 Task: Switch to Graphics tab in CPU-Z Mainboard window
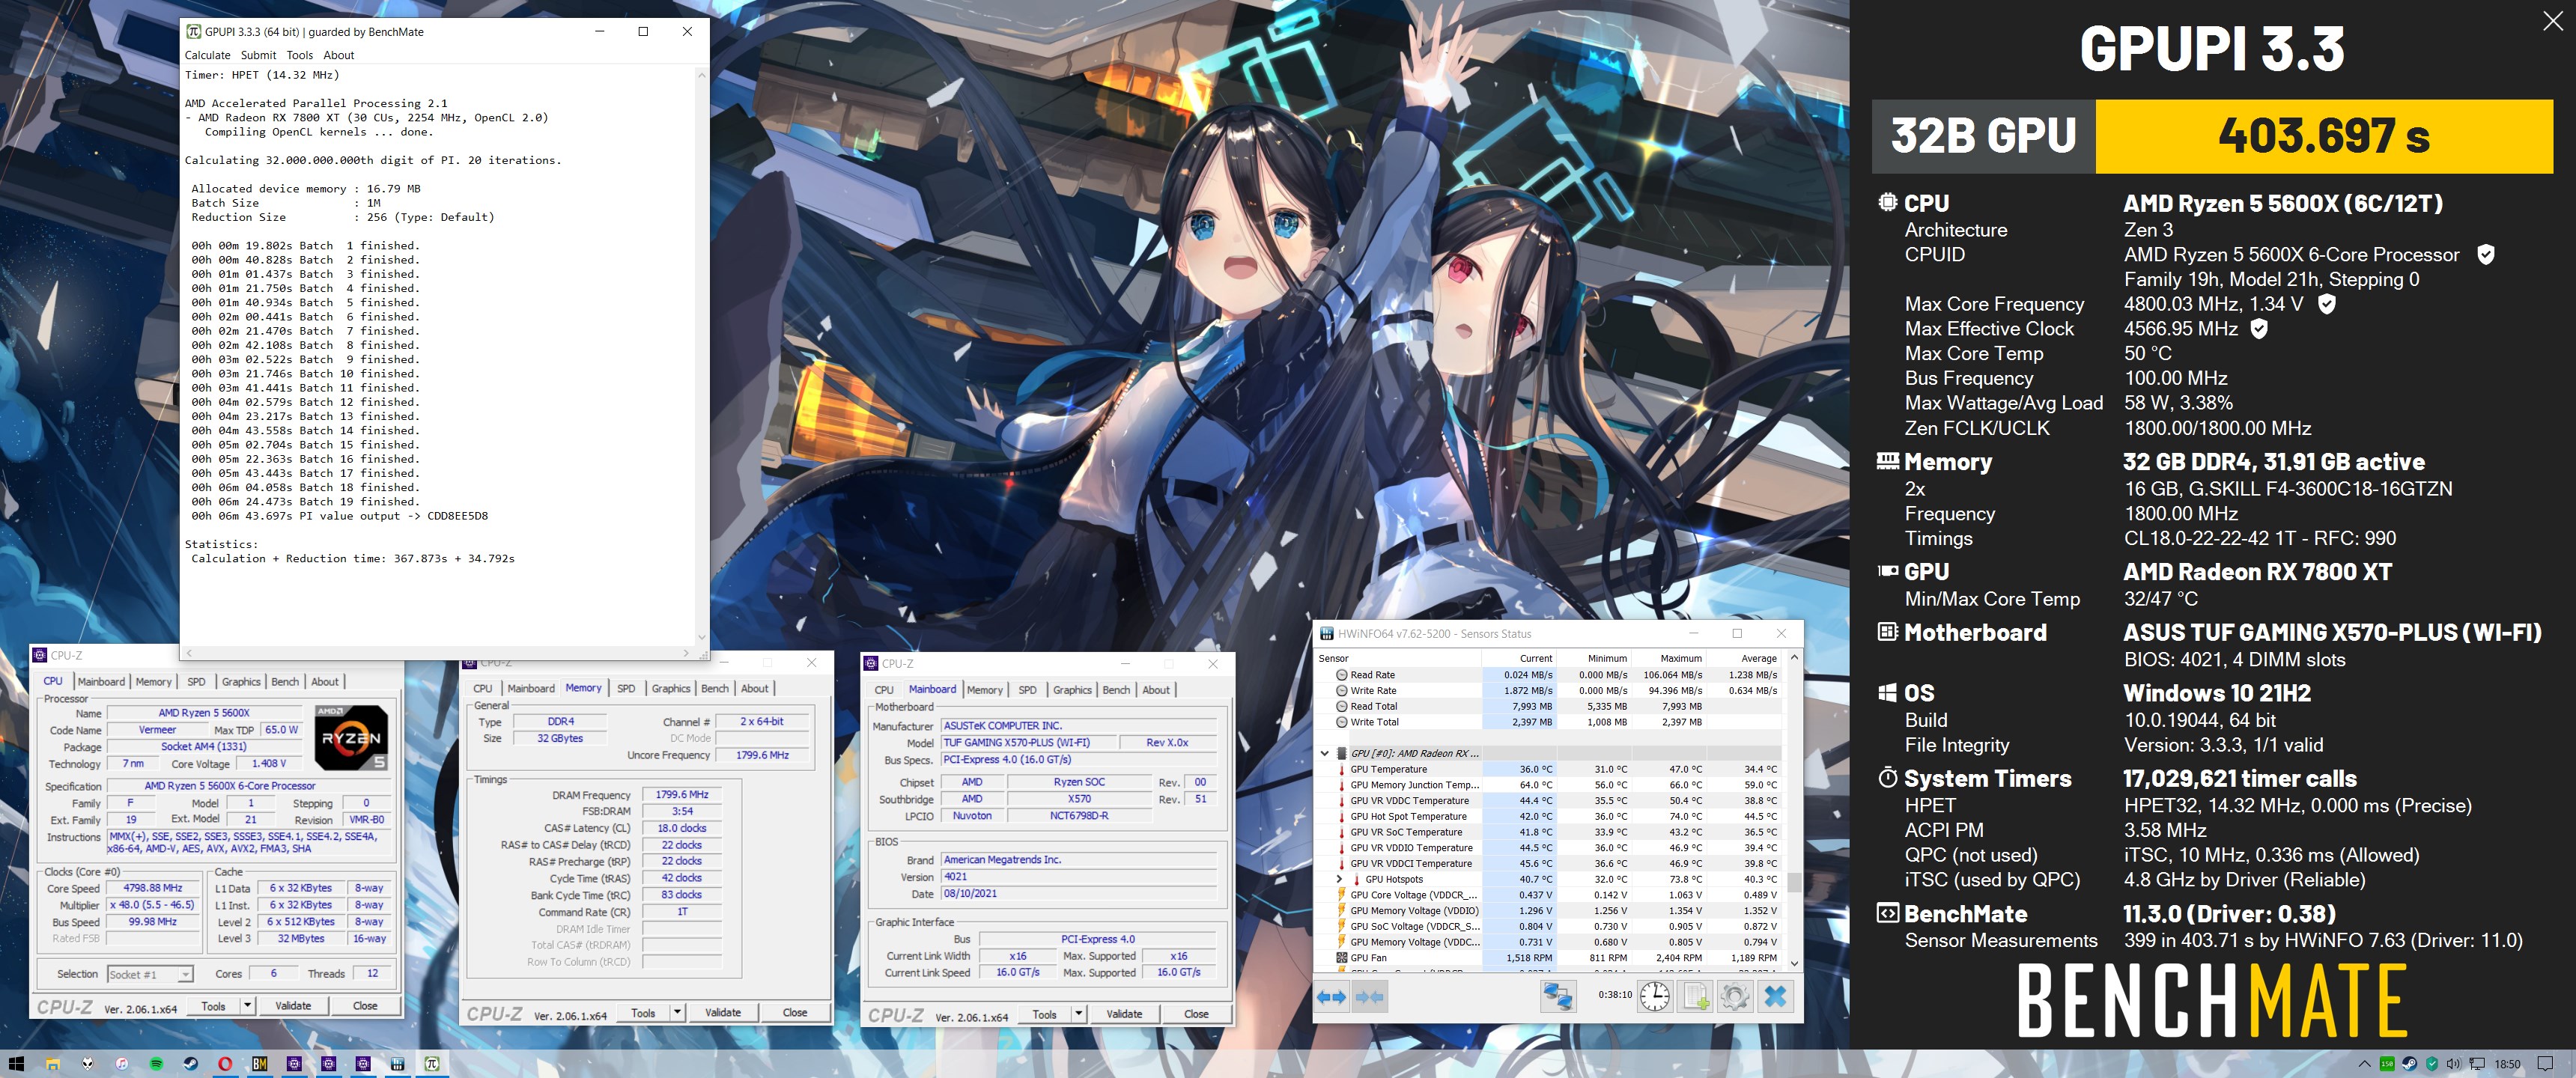tap(1072, 690)
